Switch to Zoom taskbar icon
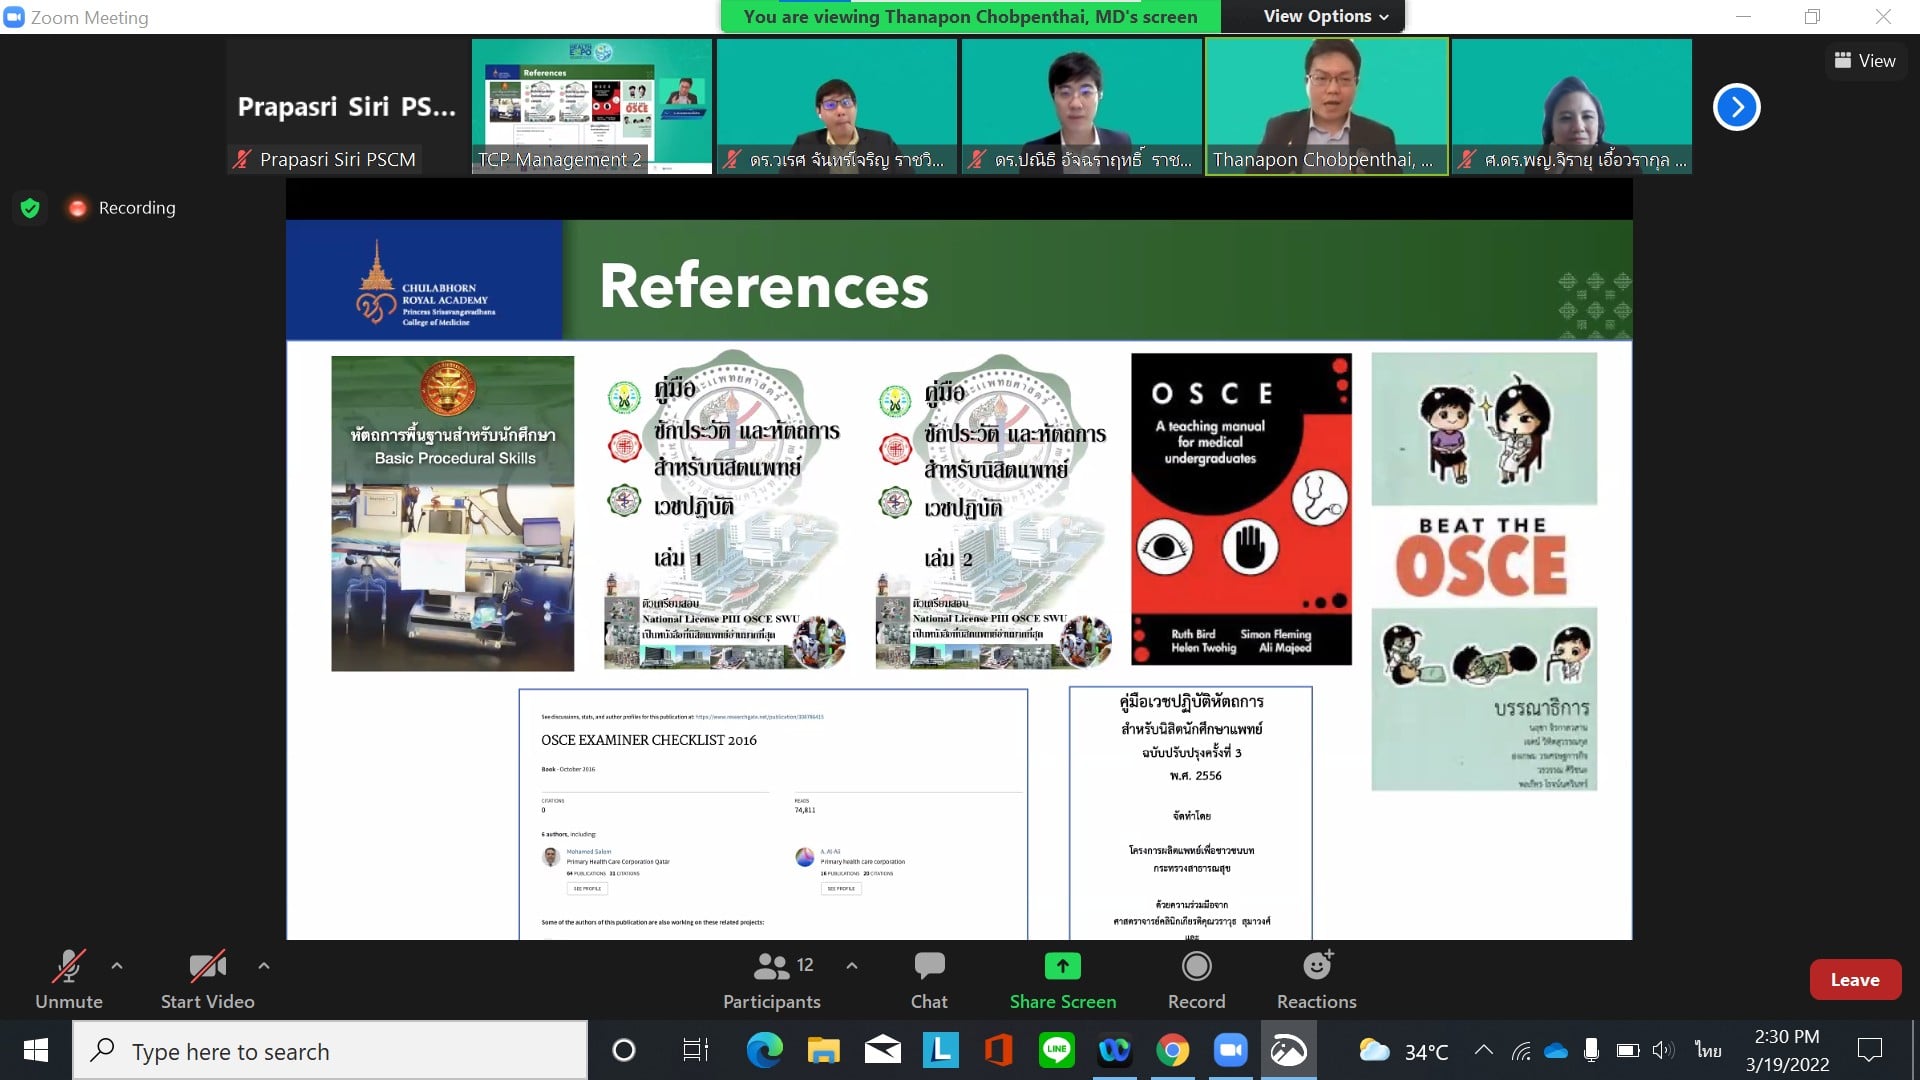 point(1230,1050)
